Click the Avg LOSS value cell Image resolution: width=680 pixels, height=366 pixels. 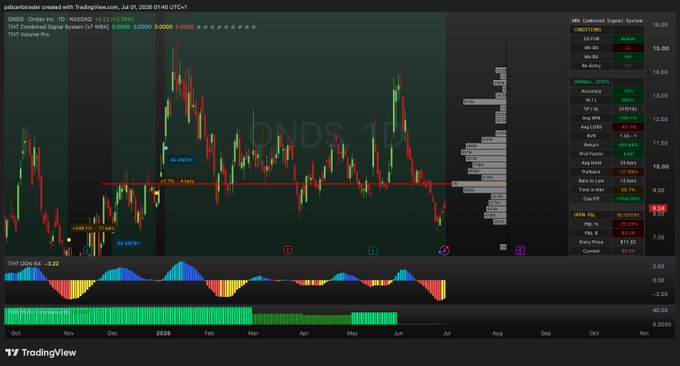628,127
